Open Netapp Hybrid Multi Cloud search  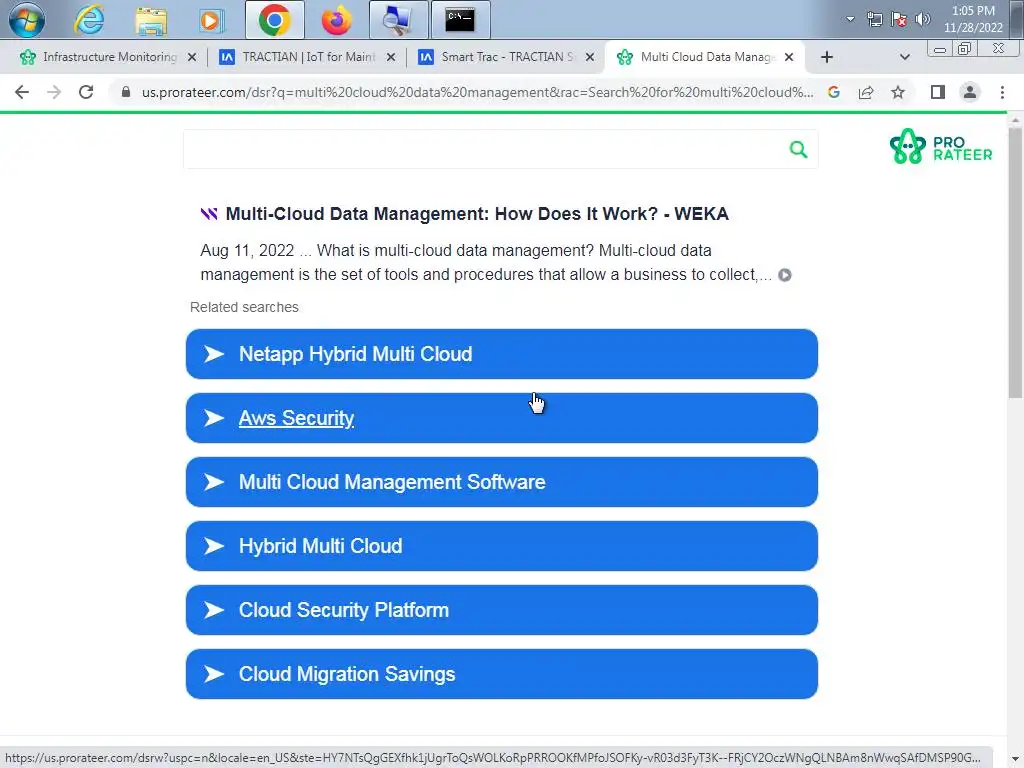point(502,354)
